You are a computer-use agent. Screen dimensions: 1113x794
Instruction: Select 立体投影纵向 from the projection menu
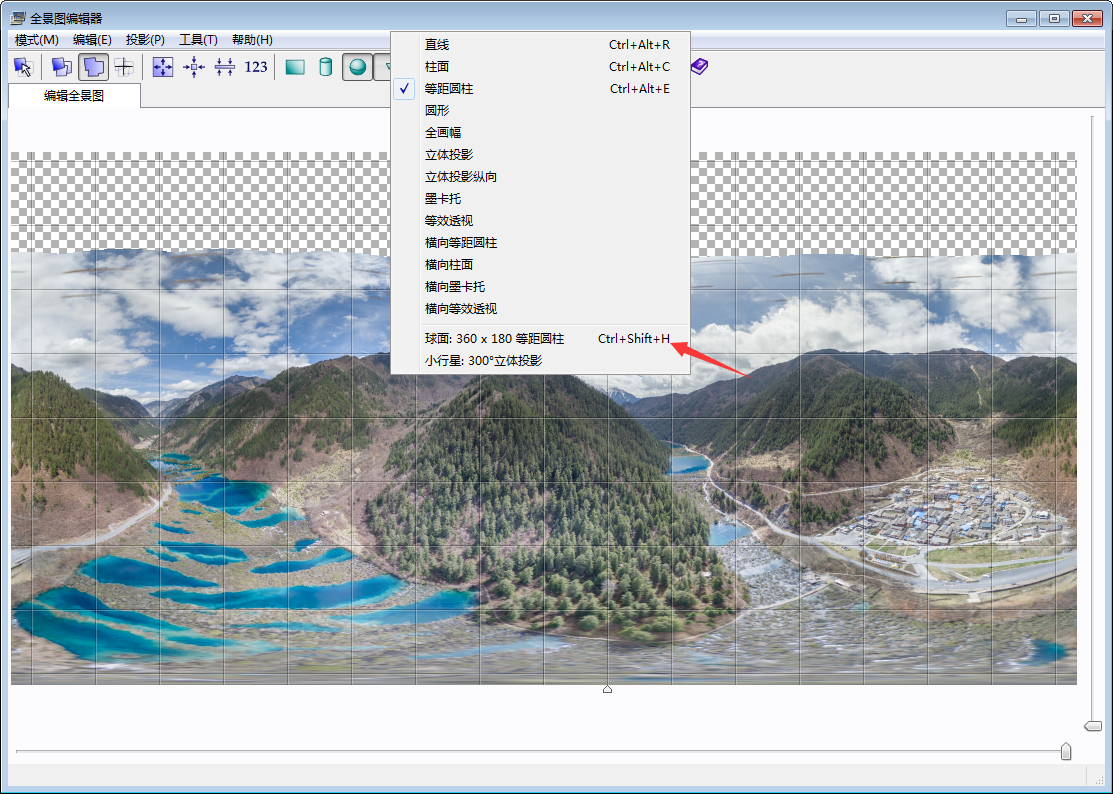pyautogui.click(x=540, y=177)
